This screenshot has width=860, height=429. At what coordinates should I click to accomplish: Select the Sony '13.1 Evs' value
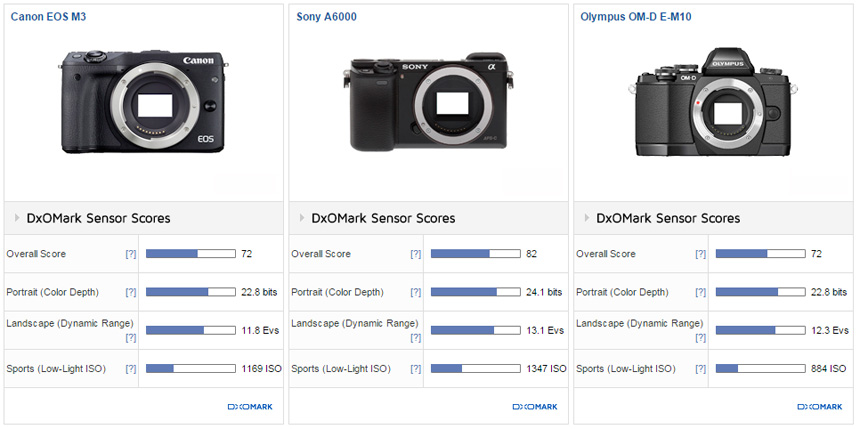click(545, 330)
